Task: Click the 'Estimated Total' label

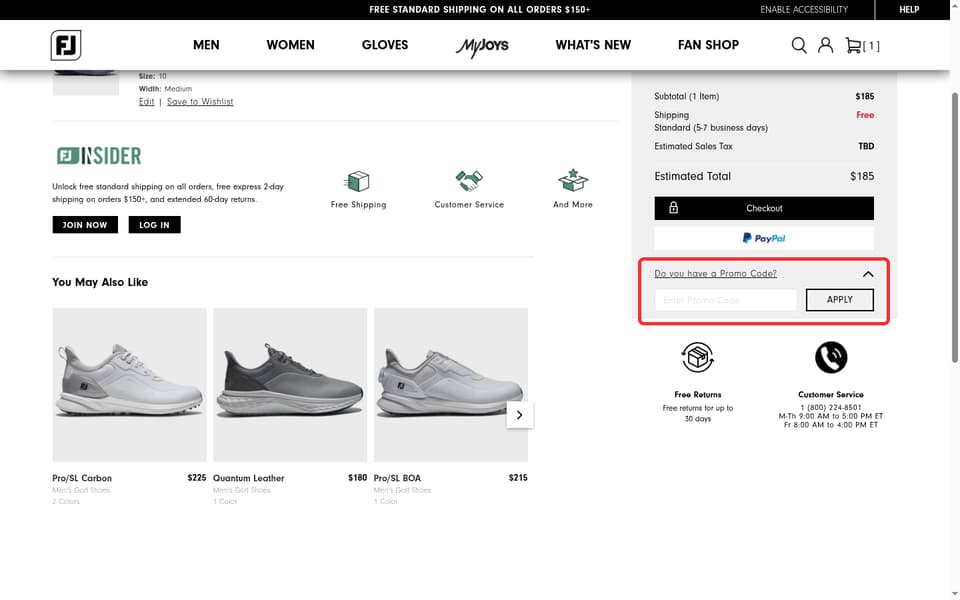Action: (x=692, y=176)
